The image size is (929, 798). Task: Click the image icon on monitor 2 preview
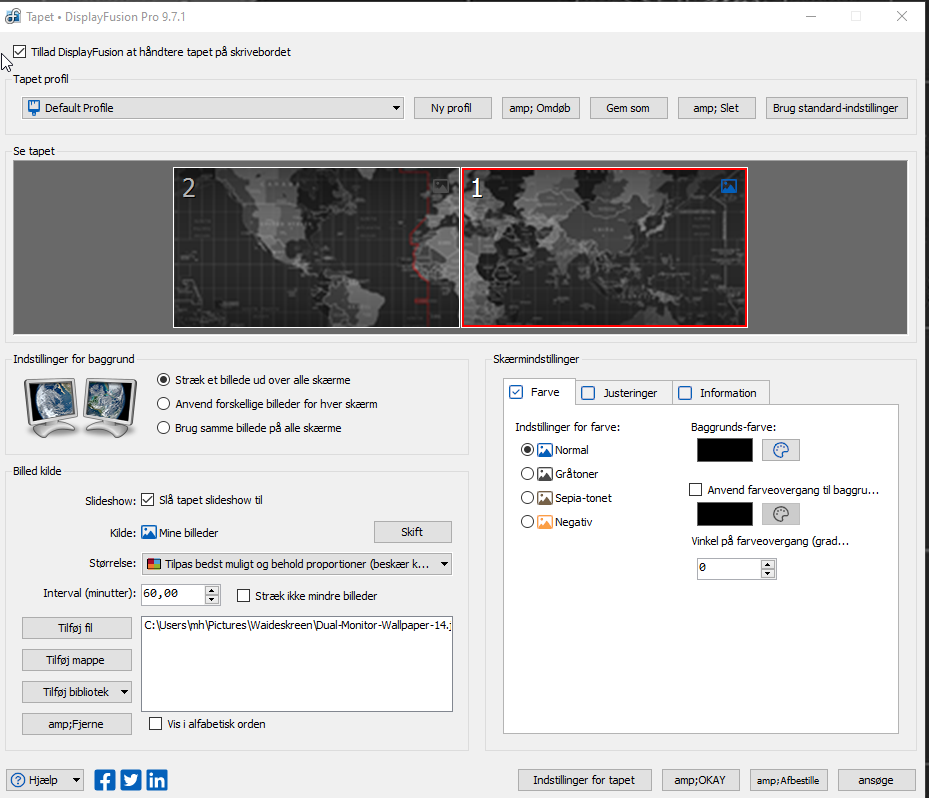(x=441, y=186)
